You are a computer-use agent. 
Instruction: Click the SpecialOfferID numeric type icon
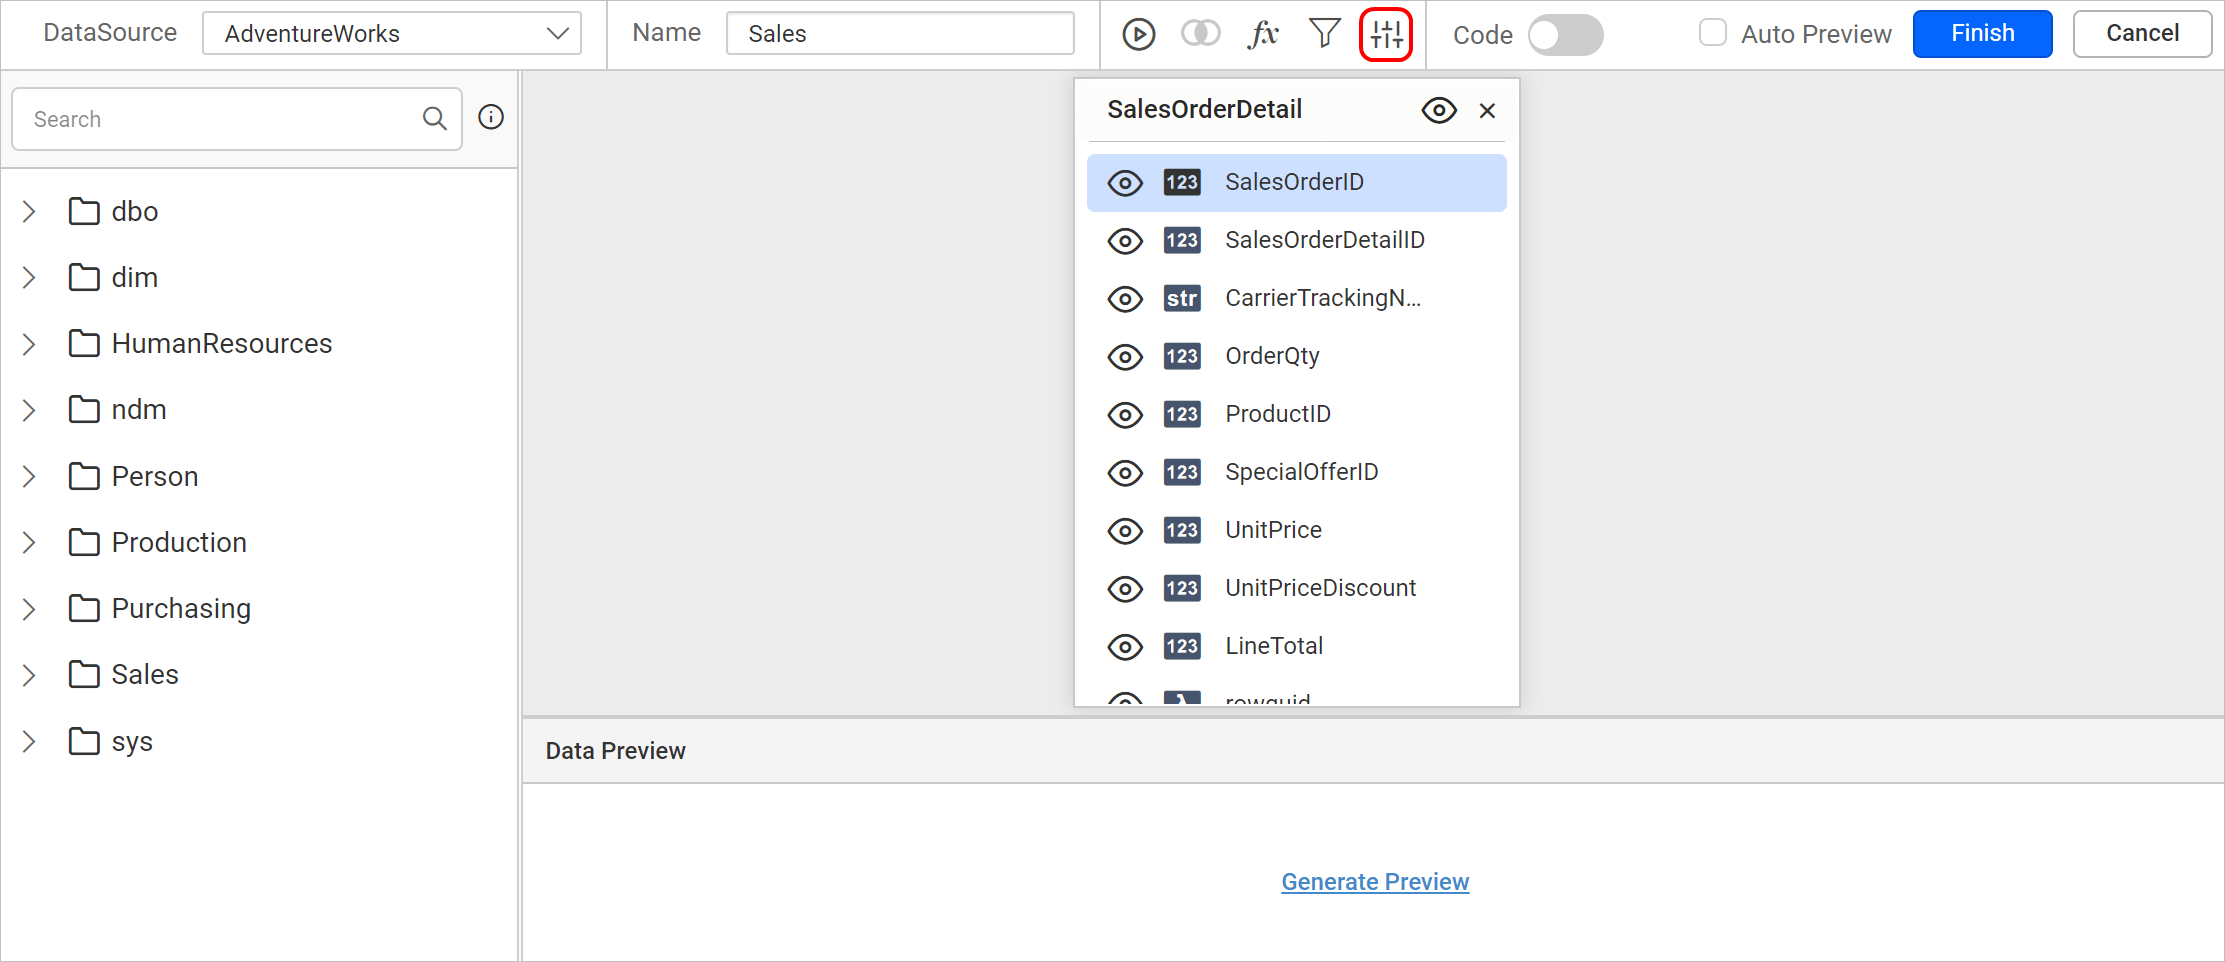[x=1182, y=472]
